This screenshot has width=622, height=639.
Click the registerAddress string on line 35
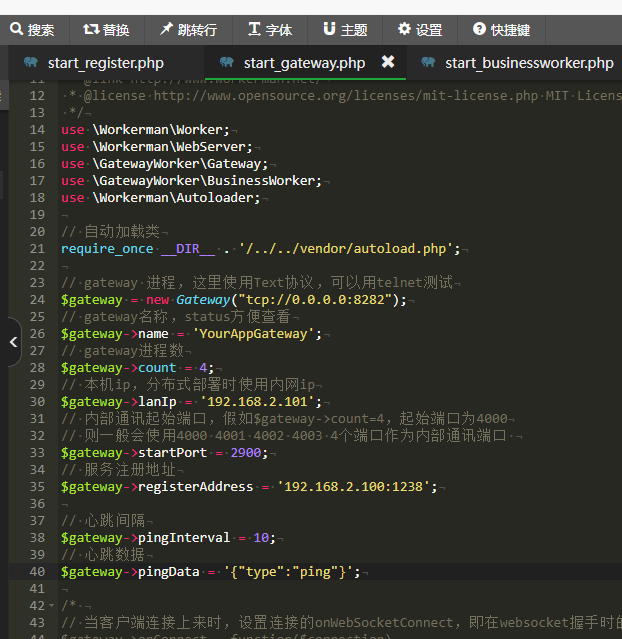click(356, 487)
